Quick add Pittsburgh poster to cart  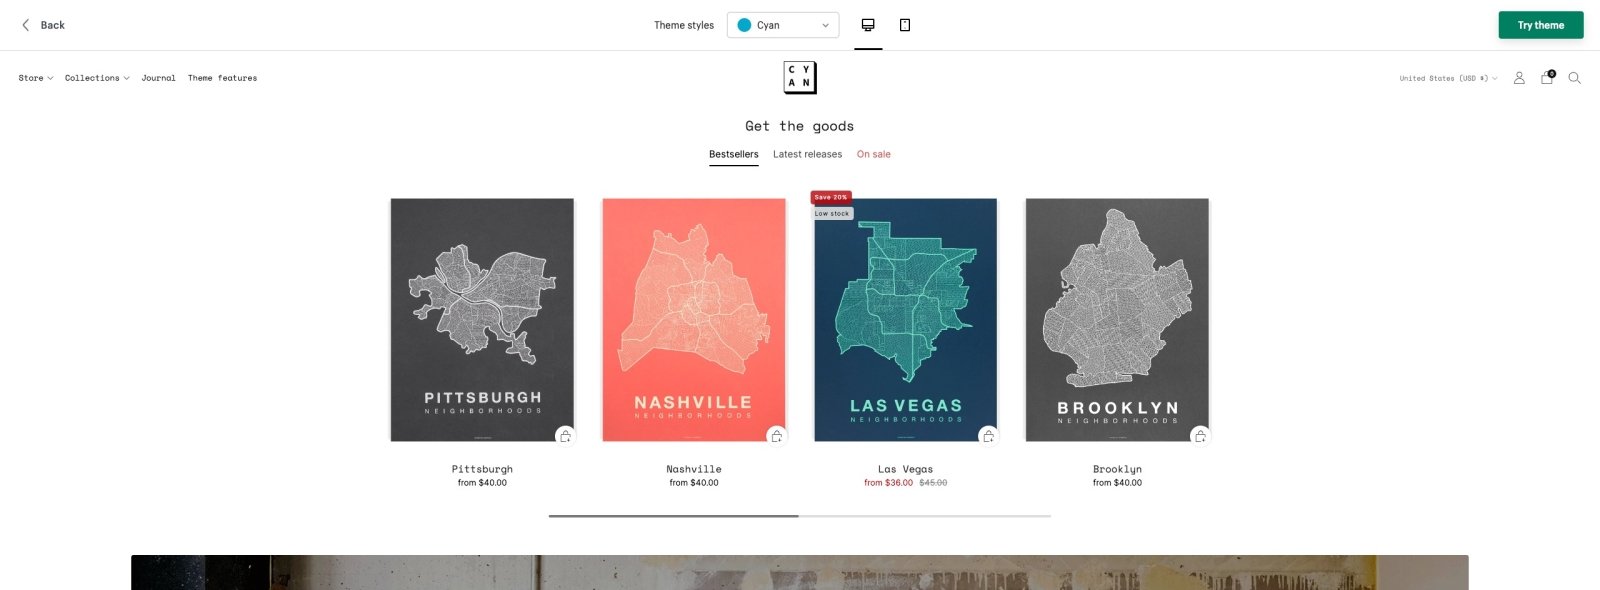click(565, 436)
